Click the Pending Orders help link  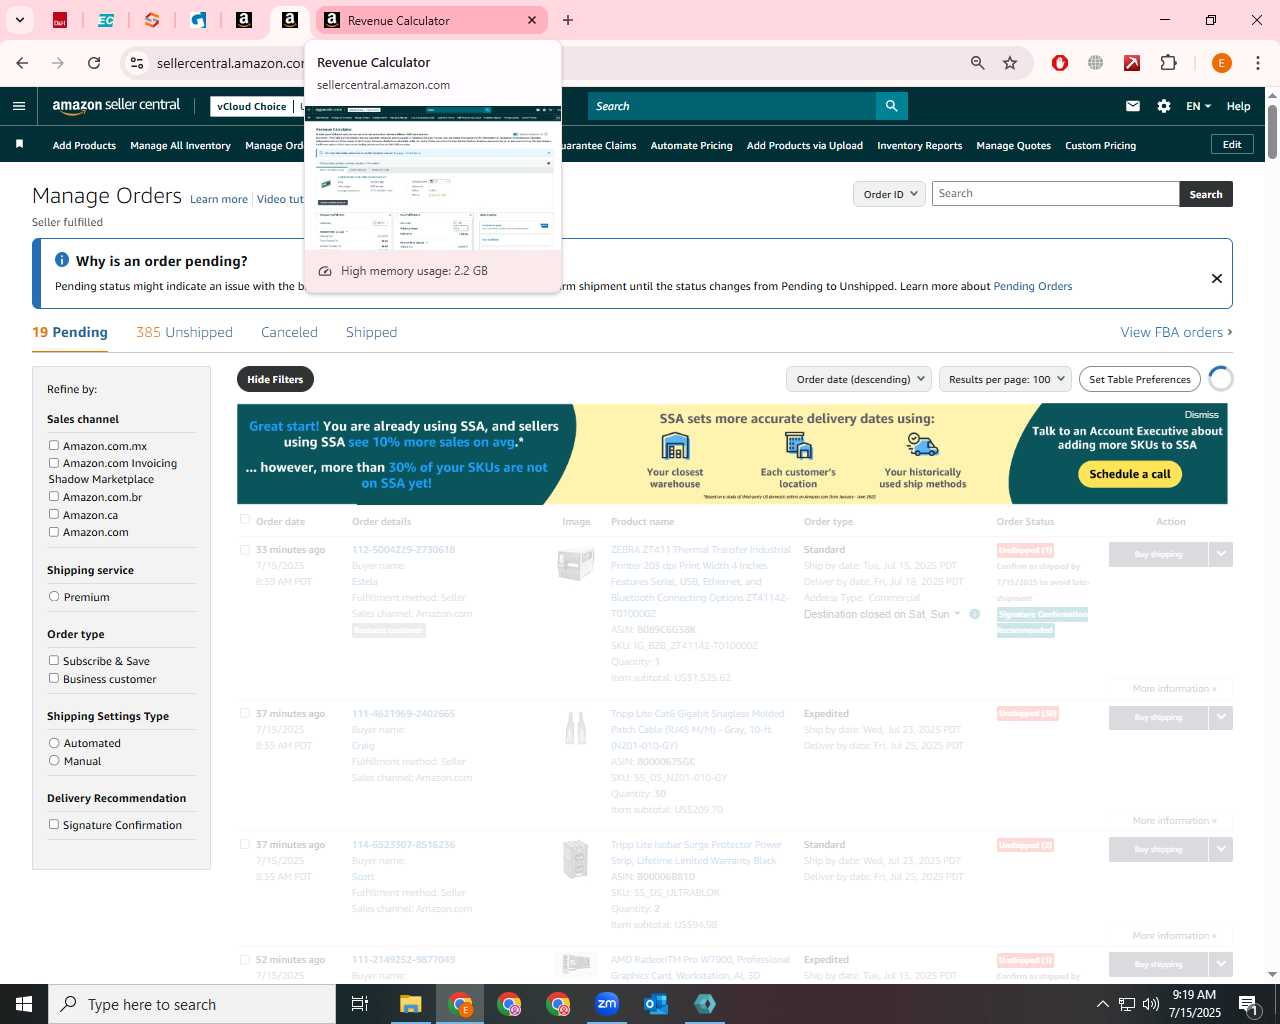(x=1032, y=286)
